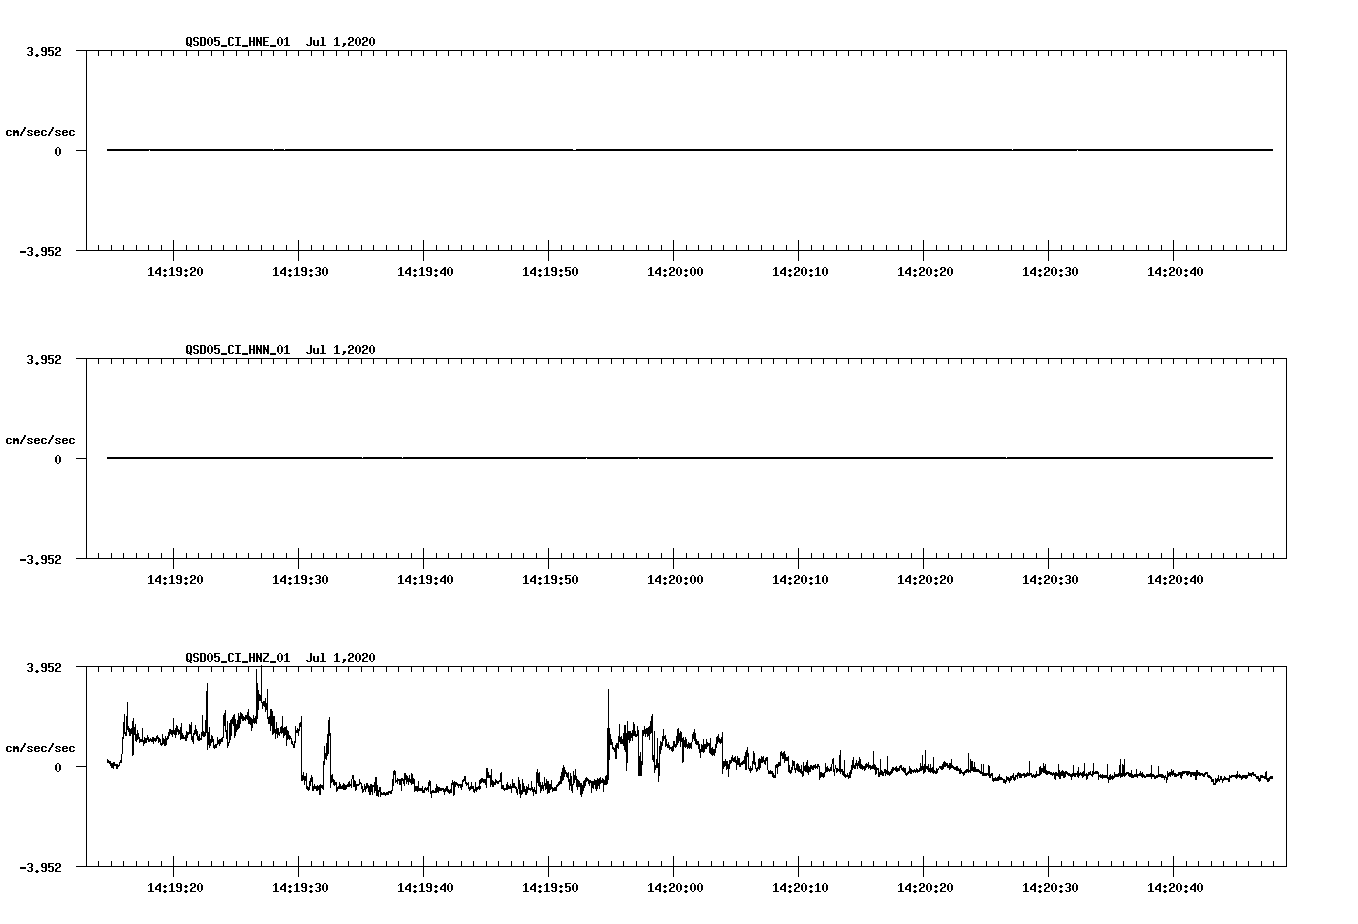Select the 3.952 axis value on HNZ plot
Image resolution: width=1358 pixels, height=924 pixels.
(x=44, y=667)
